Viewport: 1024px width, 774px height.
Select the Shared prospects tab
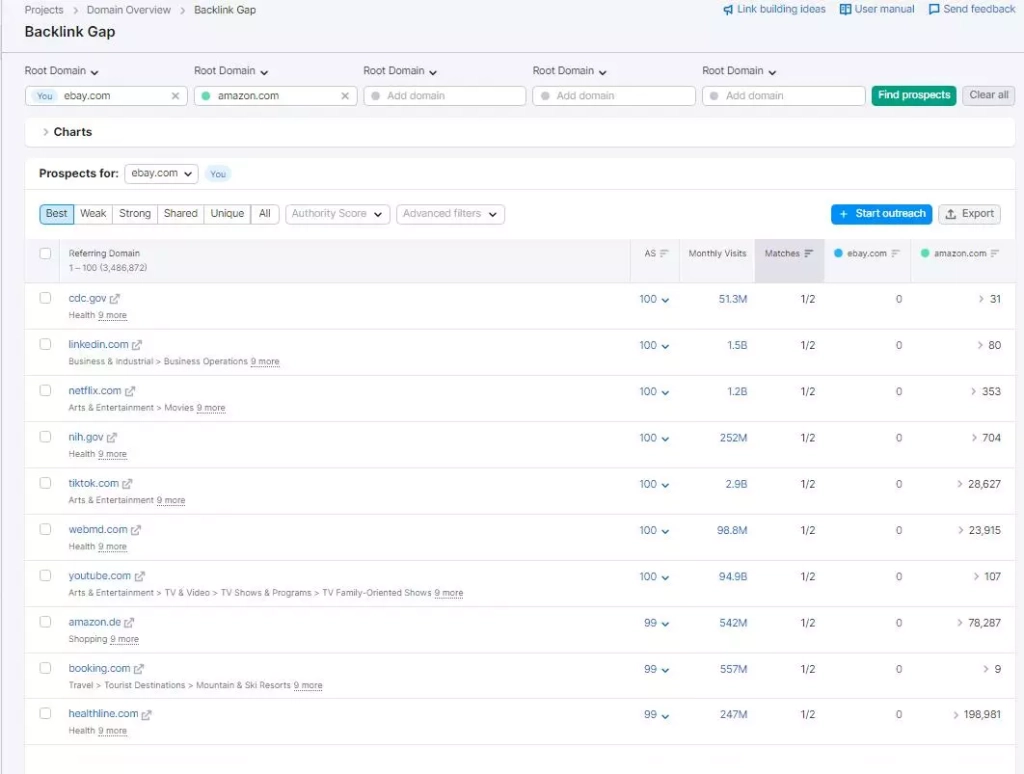tap(181, 214)
